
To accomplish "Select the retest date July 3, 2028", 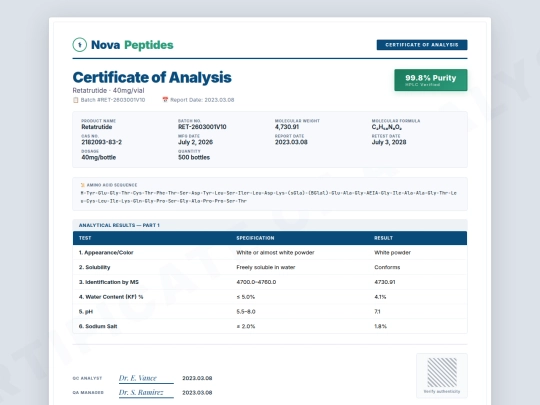I will pos(389,142).
